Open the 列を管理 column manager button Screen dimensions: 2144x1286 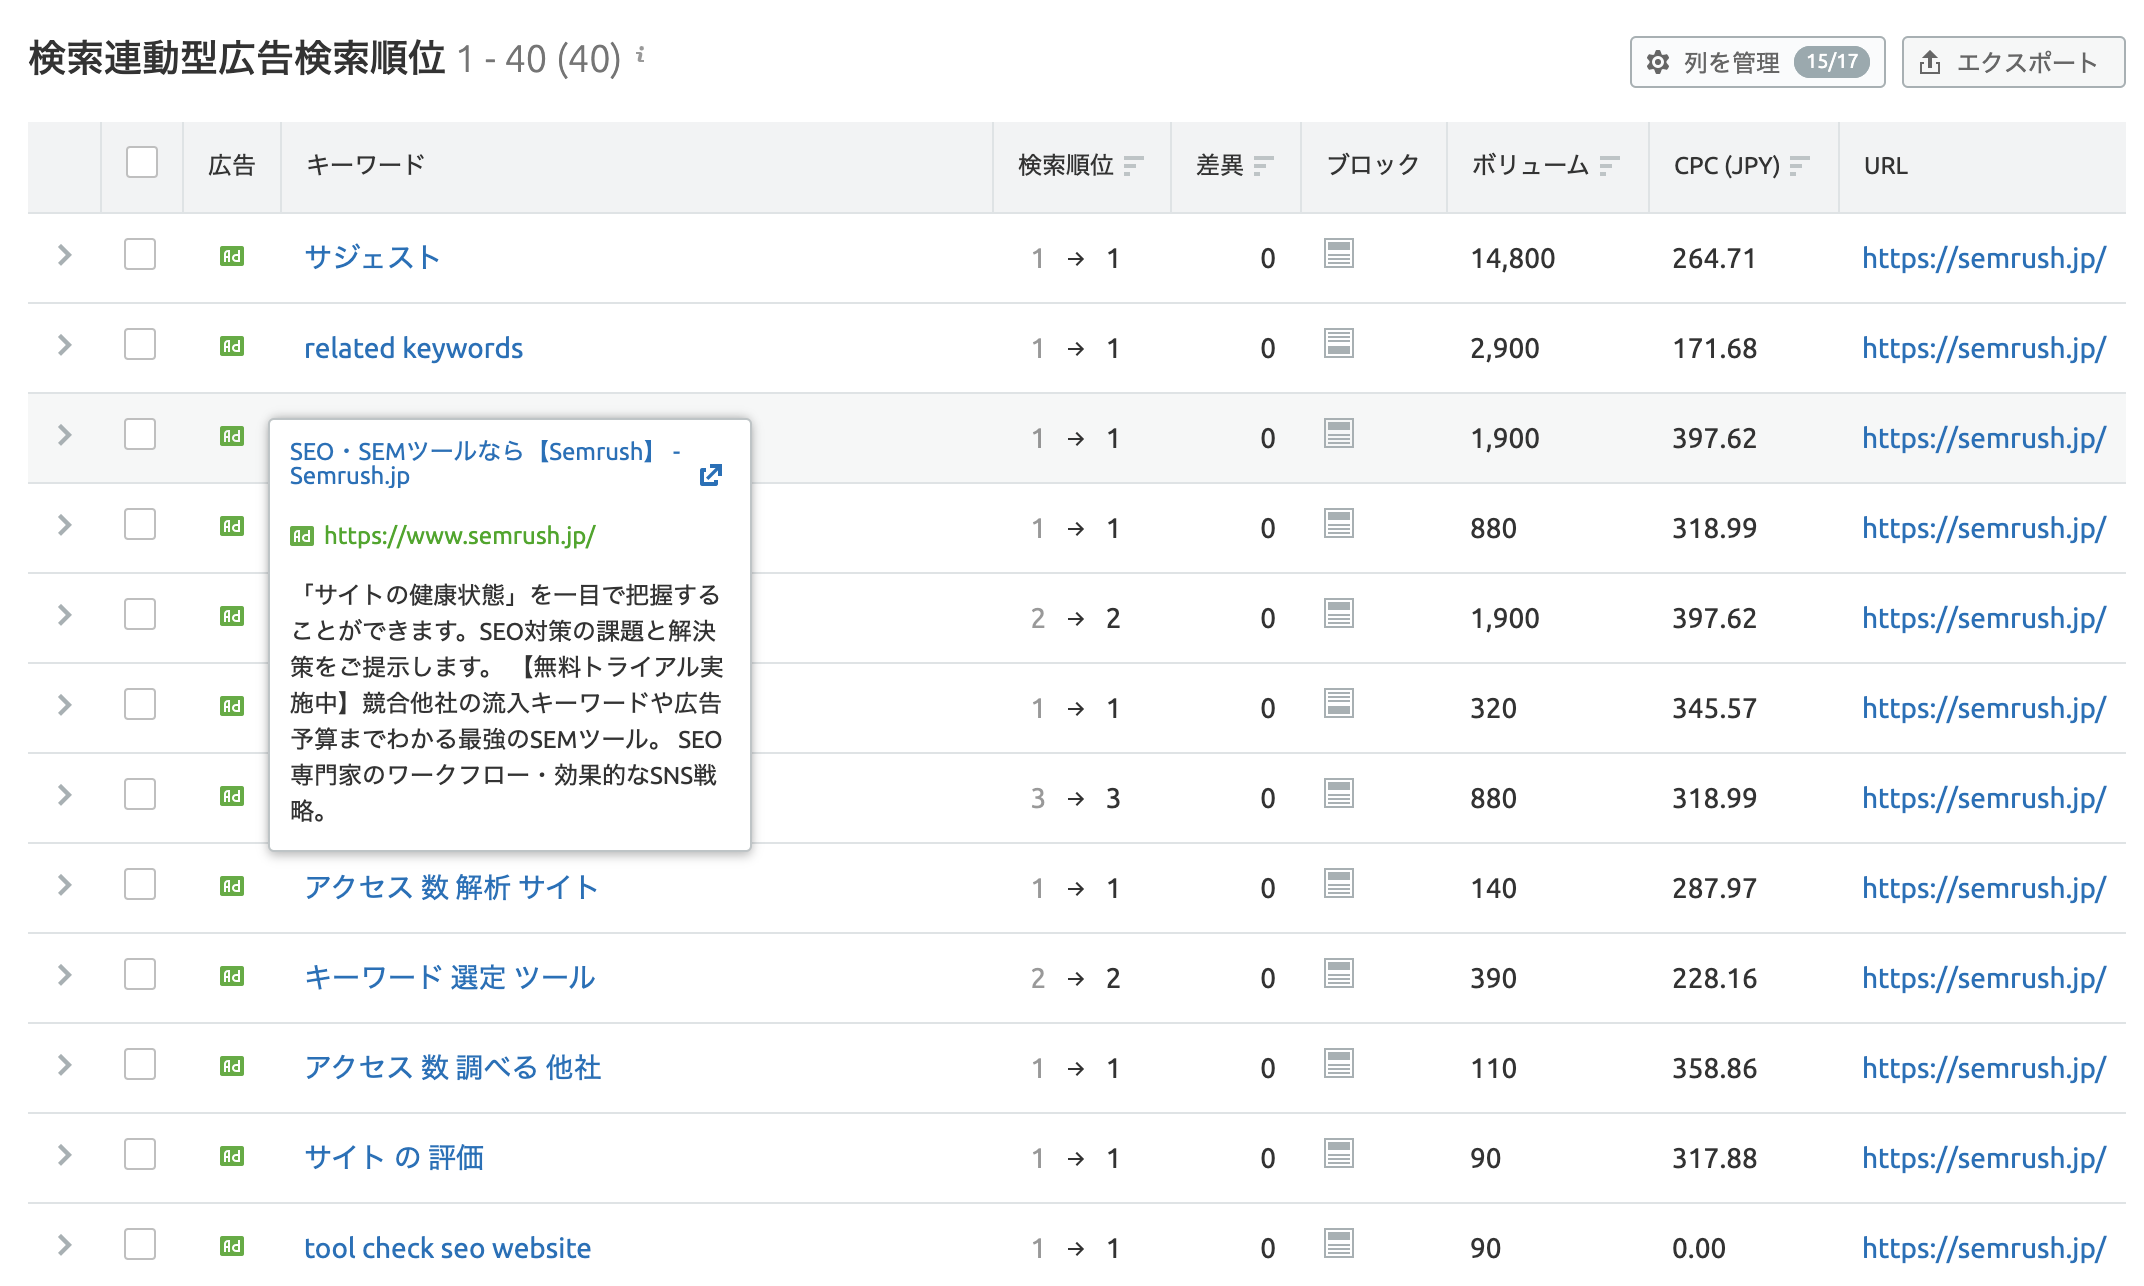point(1756,62)
